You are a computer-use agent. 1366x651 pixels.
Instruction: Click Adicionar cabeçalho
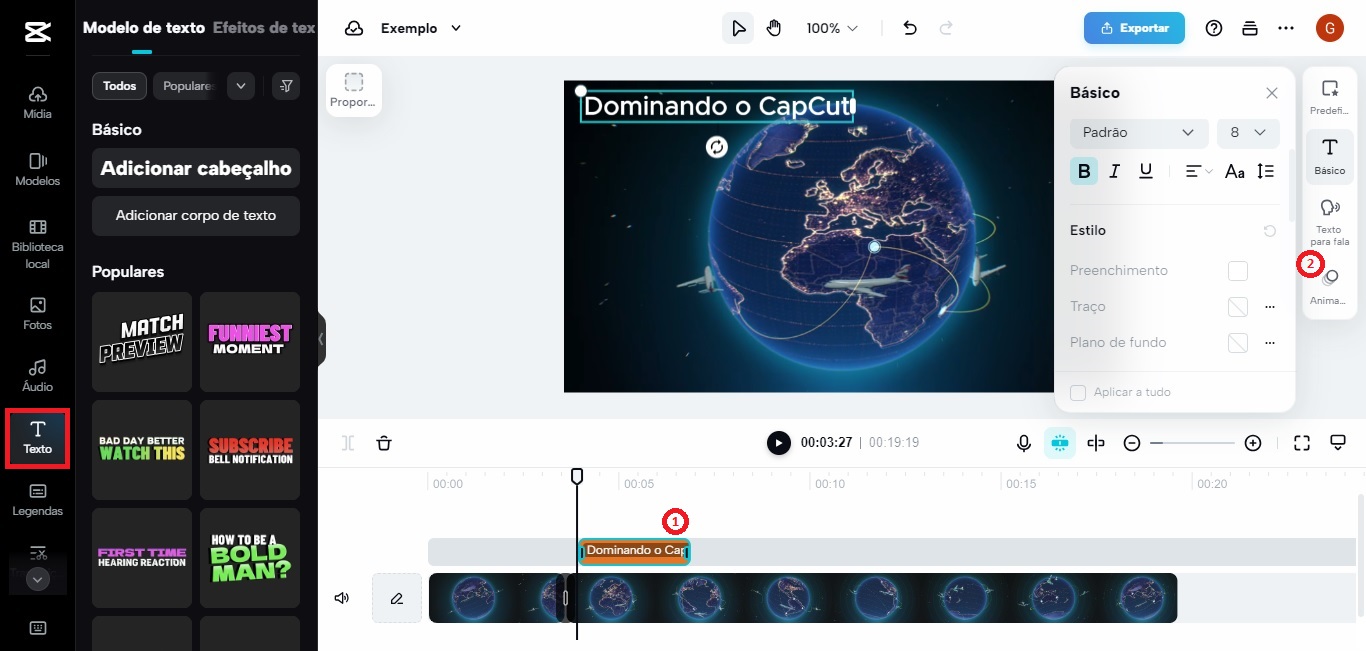(196, 168)
